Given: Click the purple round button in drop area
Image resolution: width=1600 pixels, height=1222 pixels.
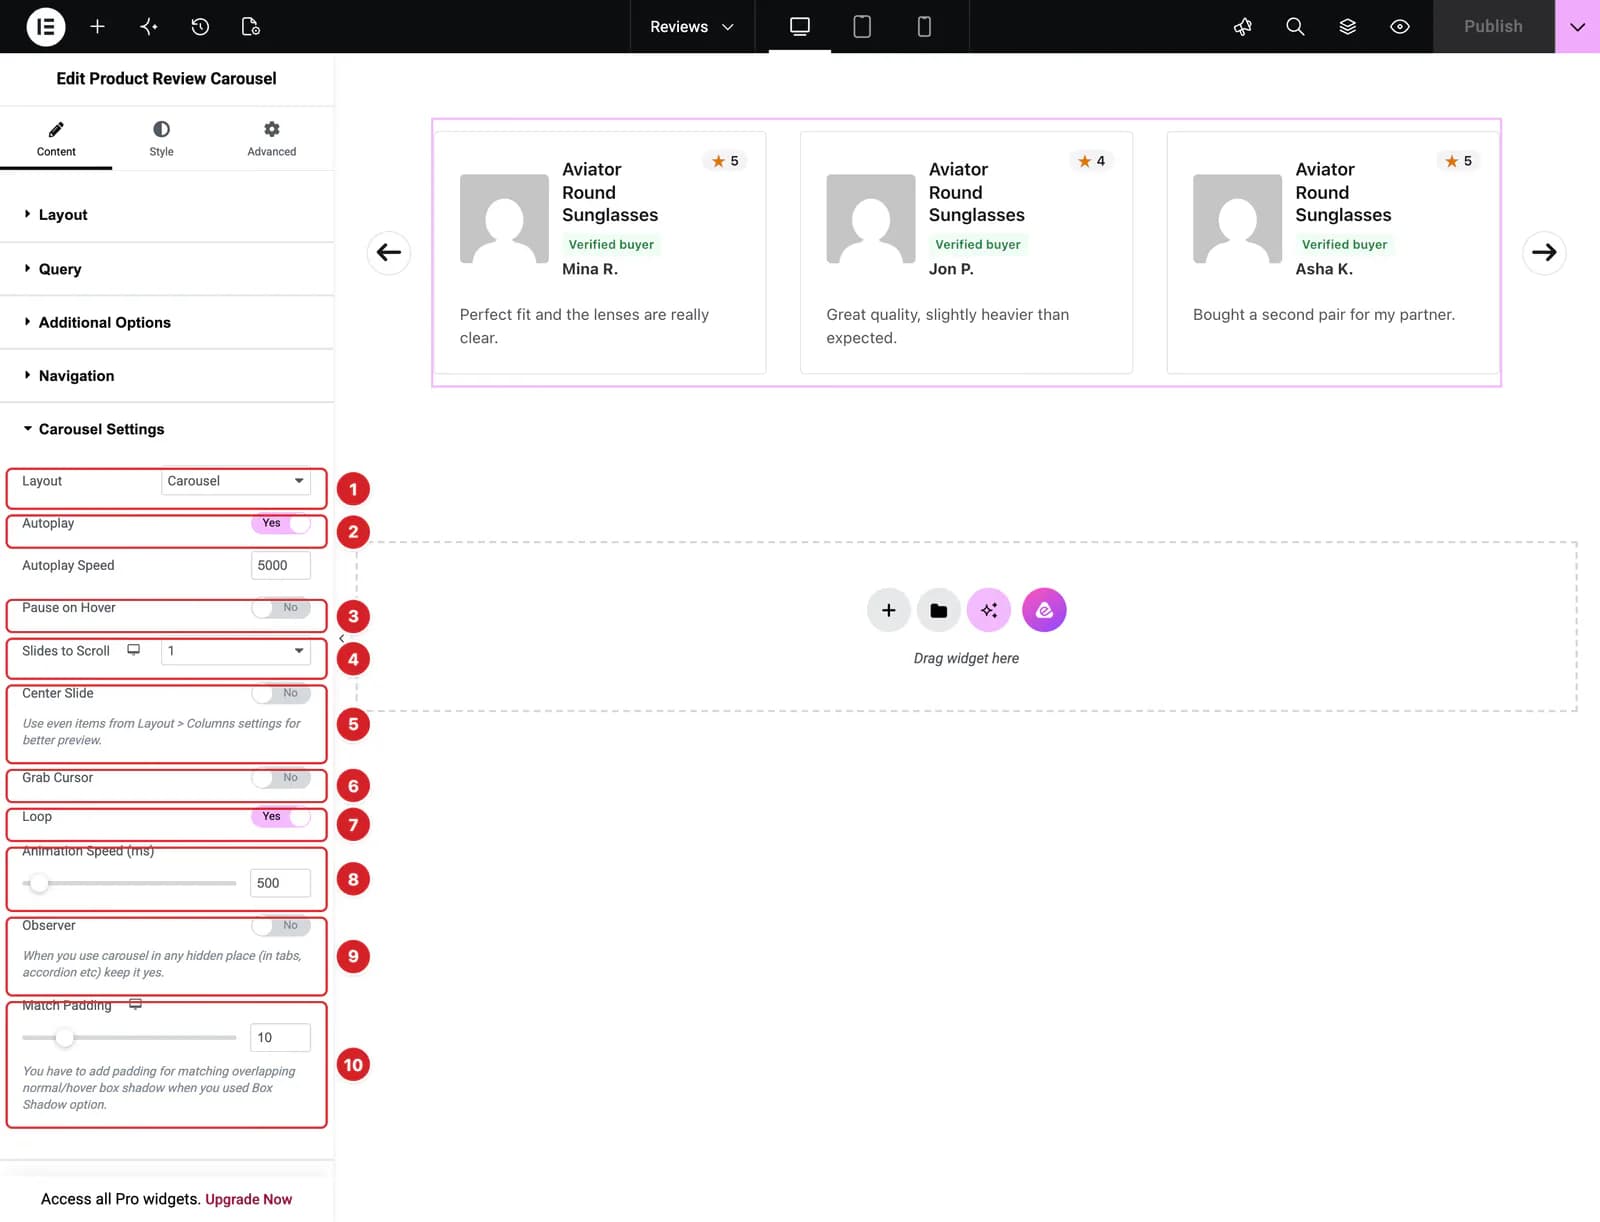Looking at the screenshot, I should (1044, 610).
